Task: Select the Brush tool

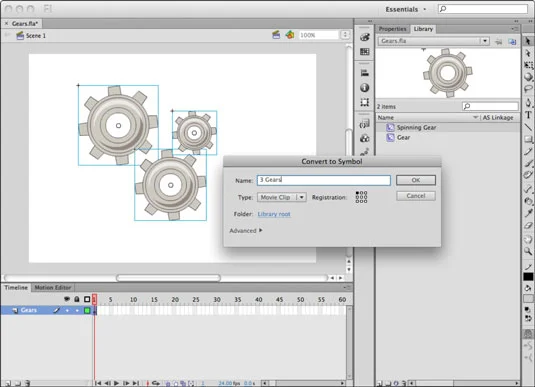Action: tap(528, 163)
